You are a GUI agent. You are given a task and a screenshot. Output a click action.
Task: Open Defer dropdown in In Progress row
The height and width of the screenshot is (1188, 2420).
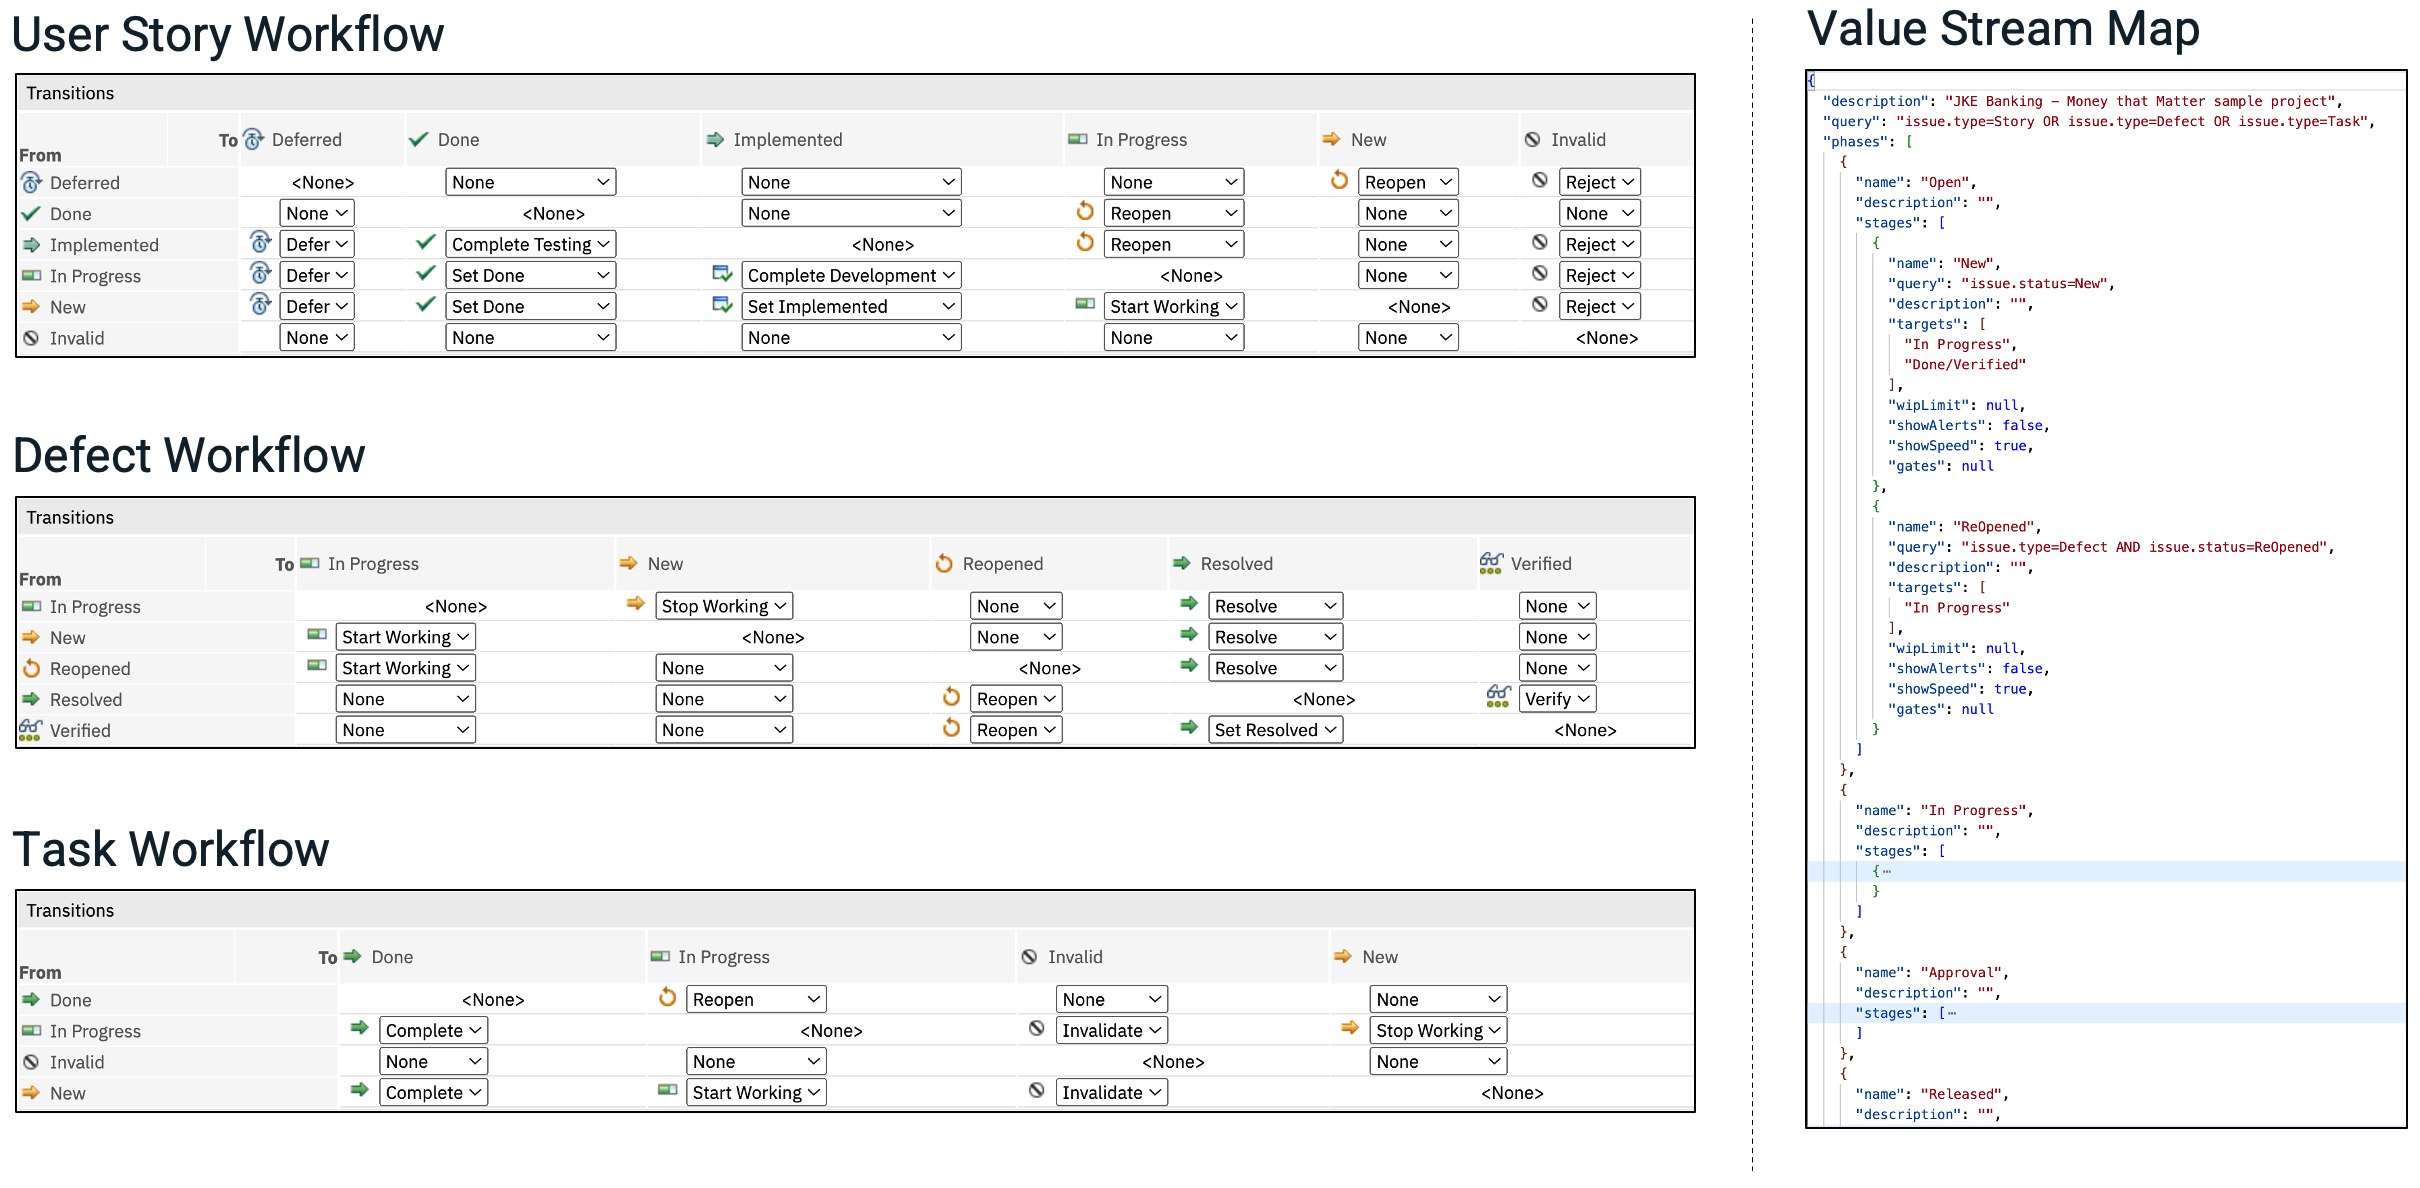coord(317,275)
